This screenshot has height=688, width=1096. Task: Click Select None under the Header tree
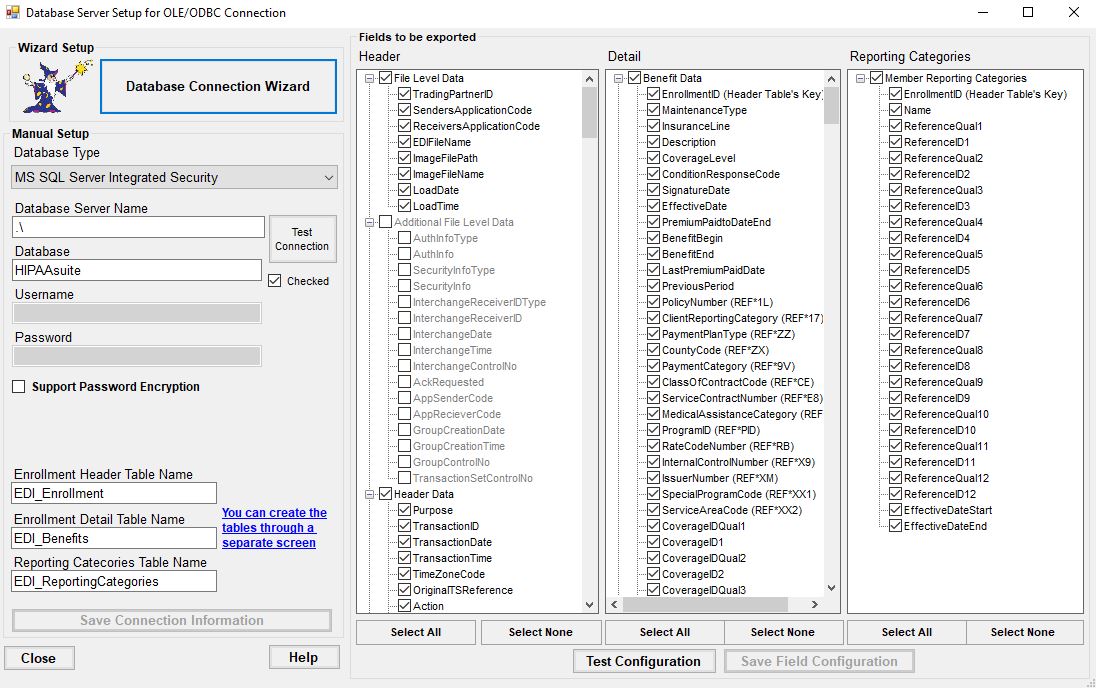pos(540,632)
